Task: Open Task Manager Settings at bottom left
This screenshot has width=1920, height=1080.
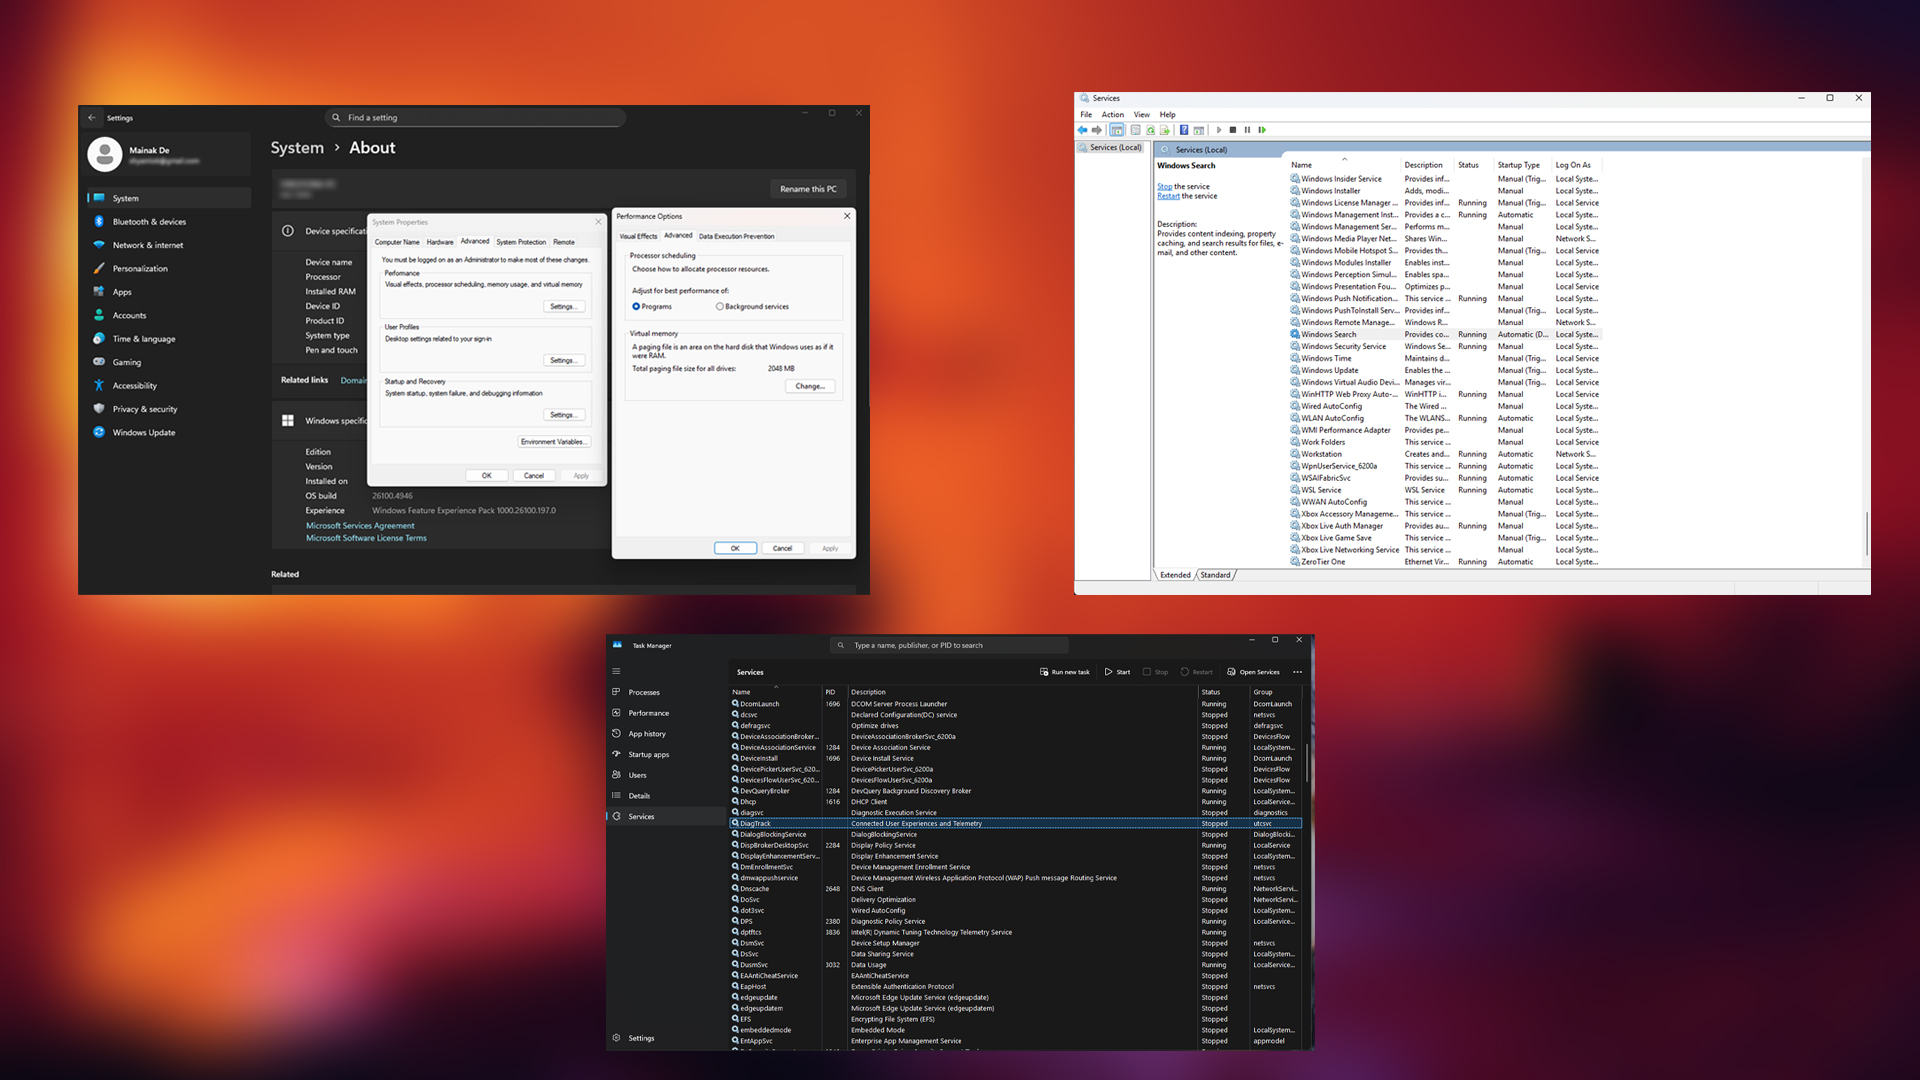Action: 666,1038
